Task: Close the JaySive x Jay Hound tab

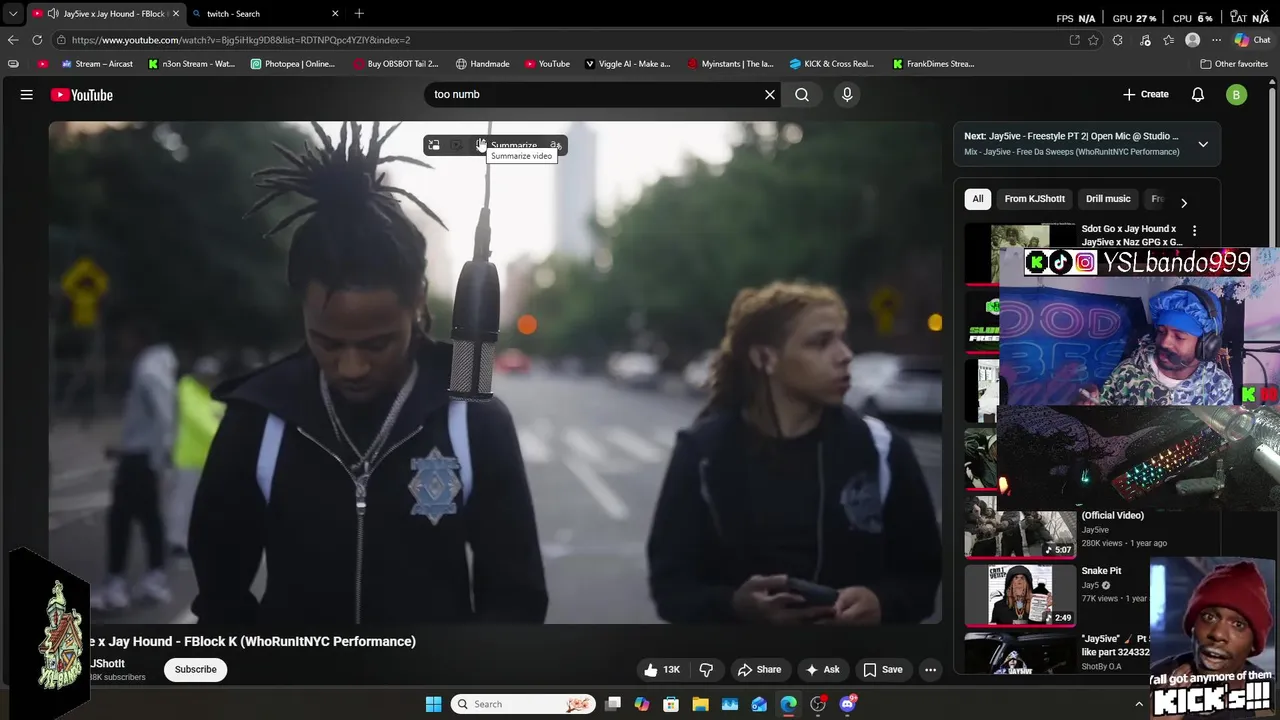Action: tap(175, 14)
